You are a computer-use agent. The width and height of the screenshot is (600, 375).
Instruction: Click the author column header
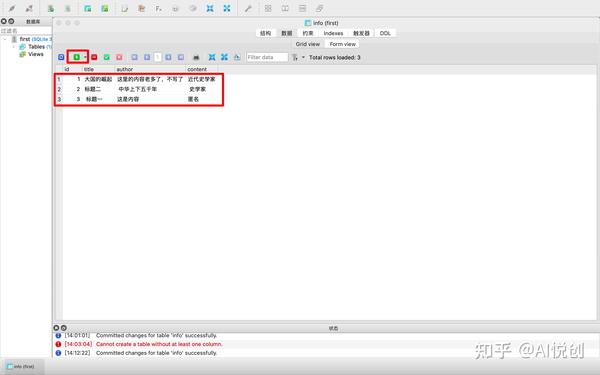(x=125, y=69)
